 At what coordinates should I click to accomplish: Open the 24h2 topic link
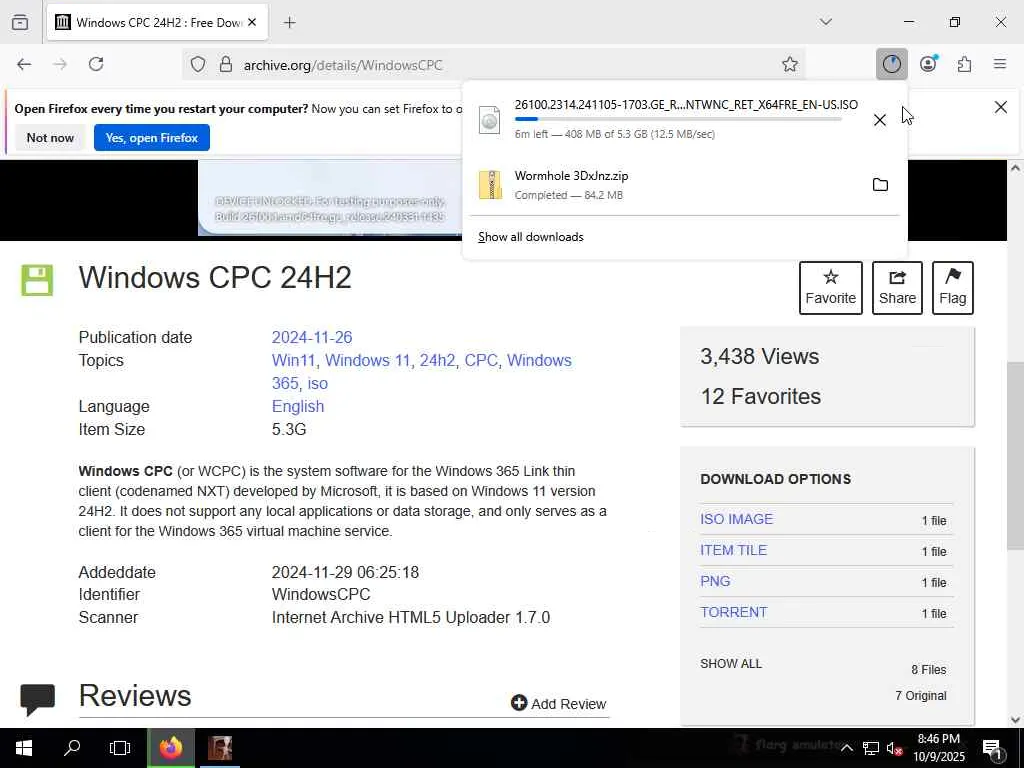[x=437, y=360]
